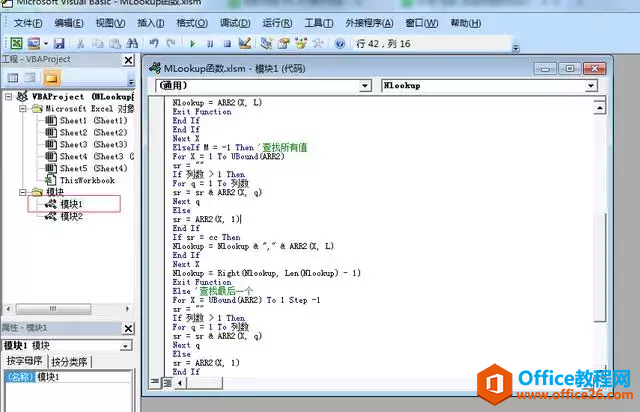Image resolution: width=640 pixels, height=412 pixels.
Task: Collapse the VBAProject tree node
Action: pos(9,97)
